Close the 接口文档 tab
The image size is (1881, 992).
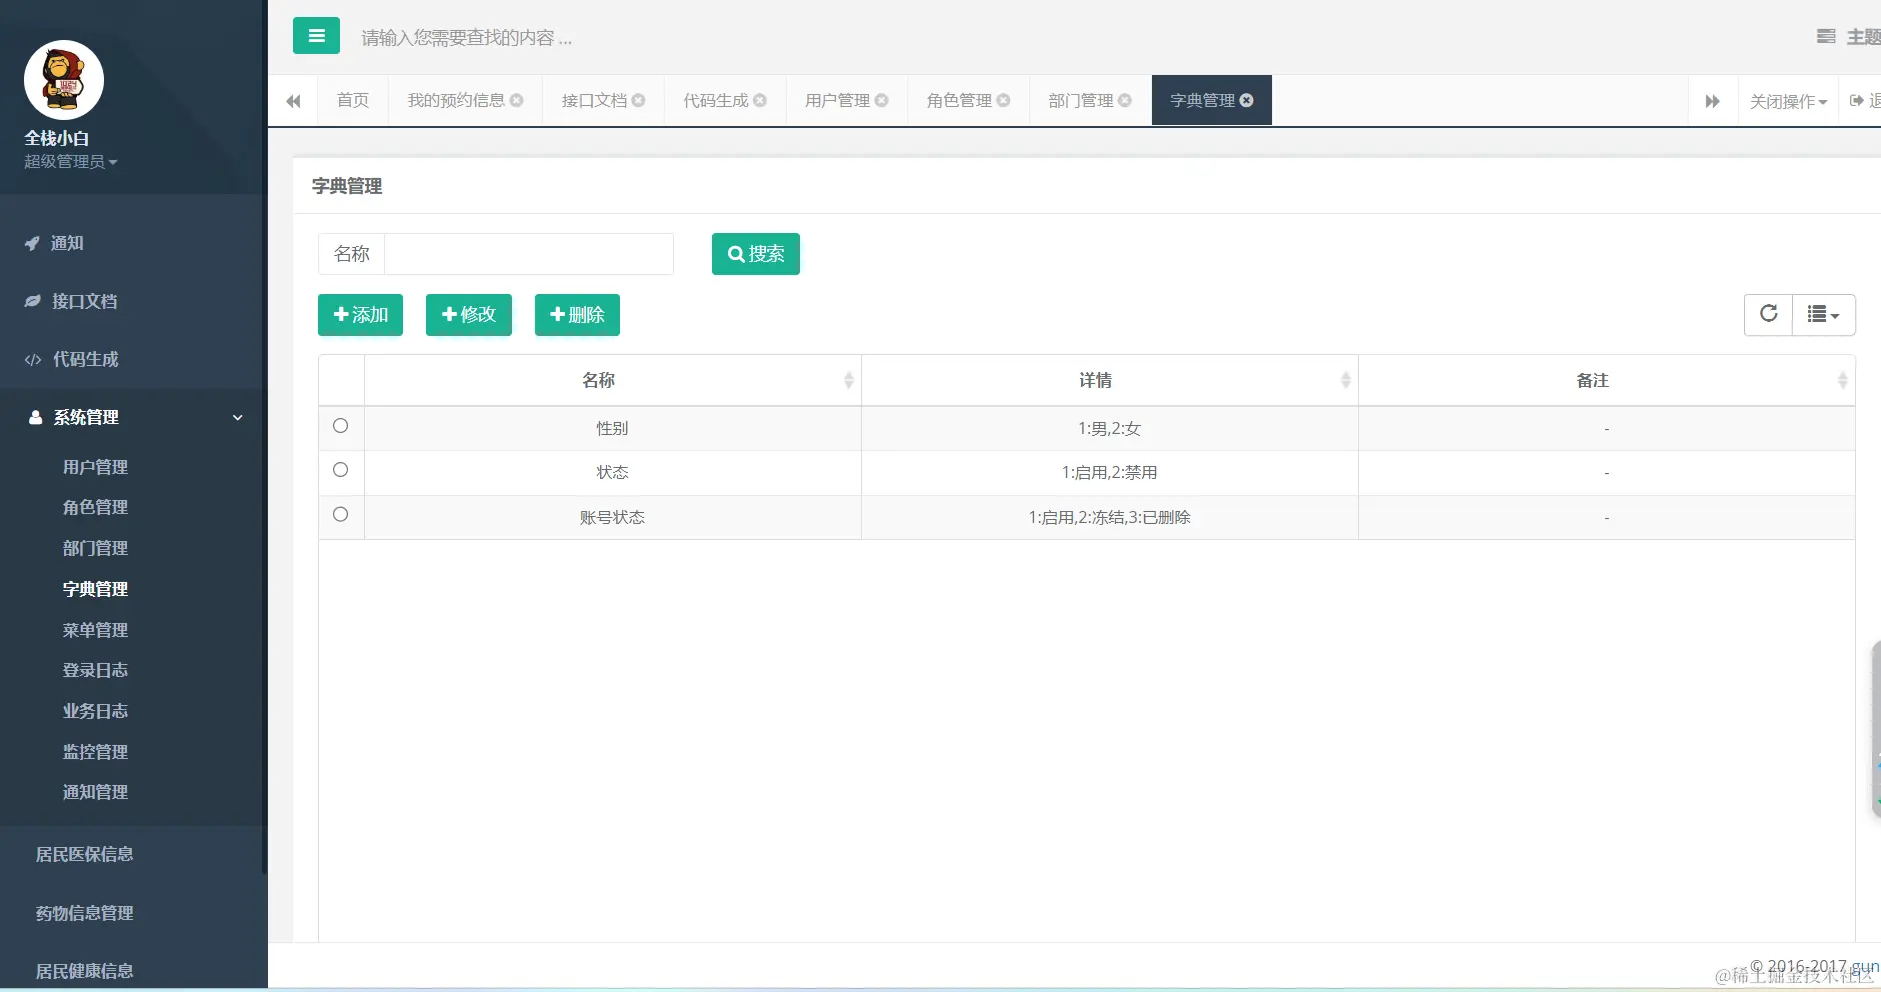click(x=638, y=100)
